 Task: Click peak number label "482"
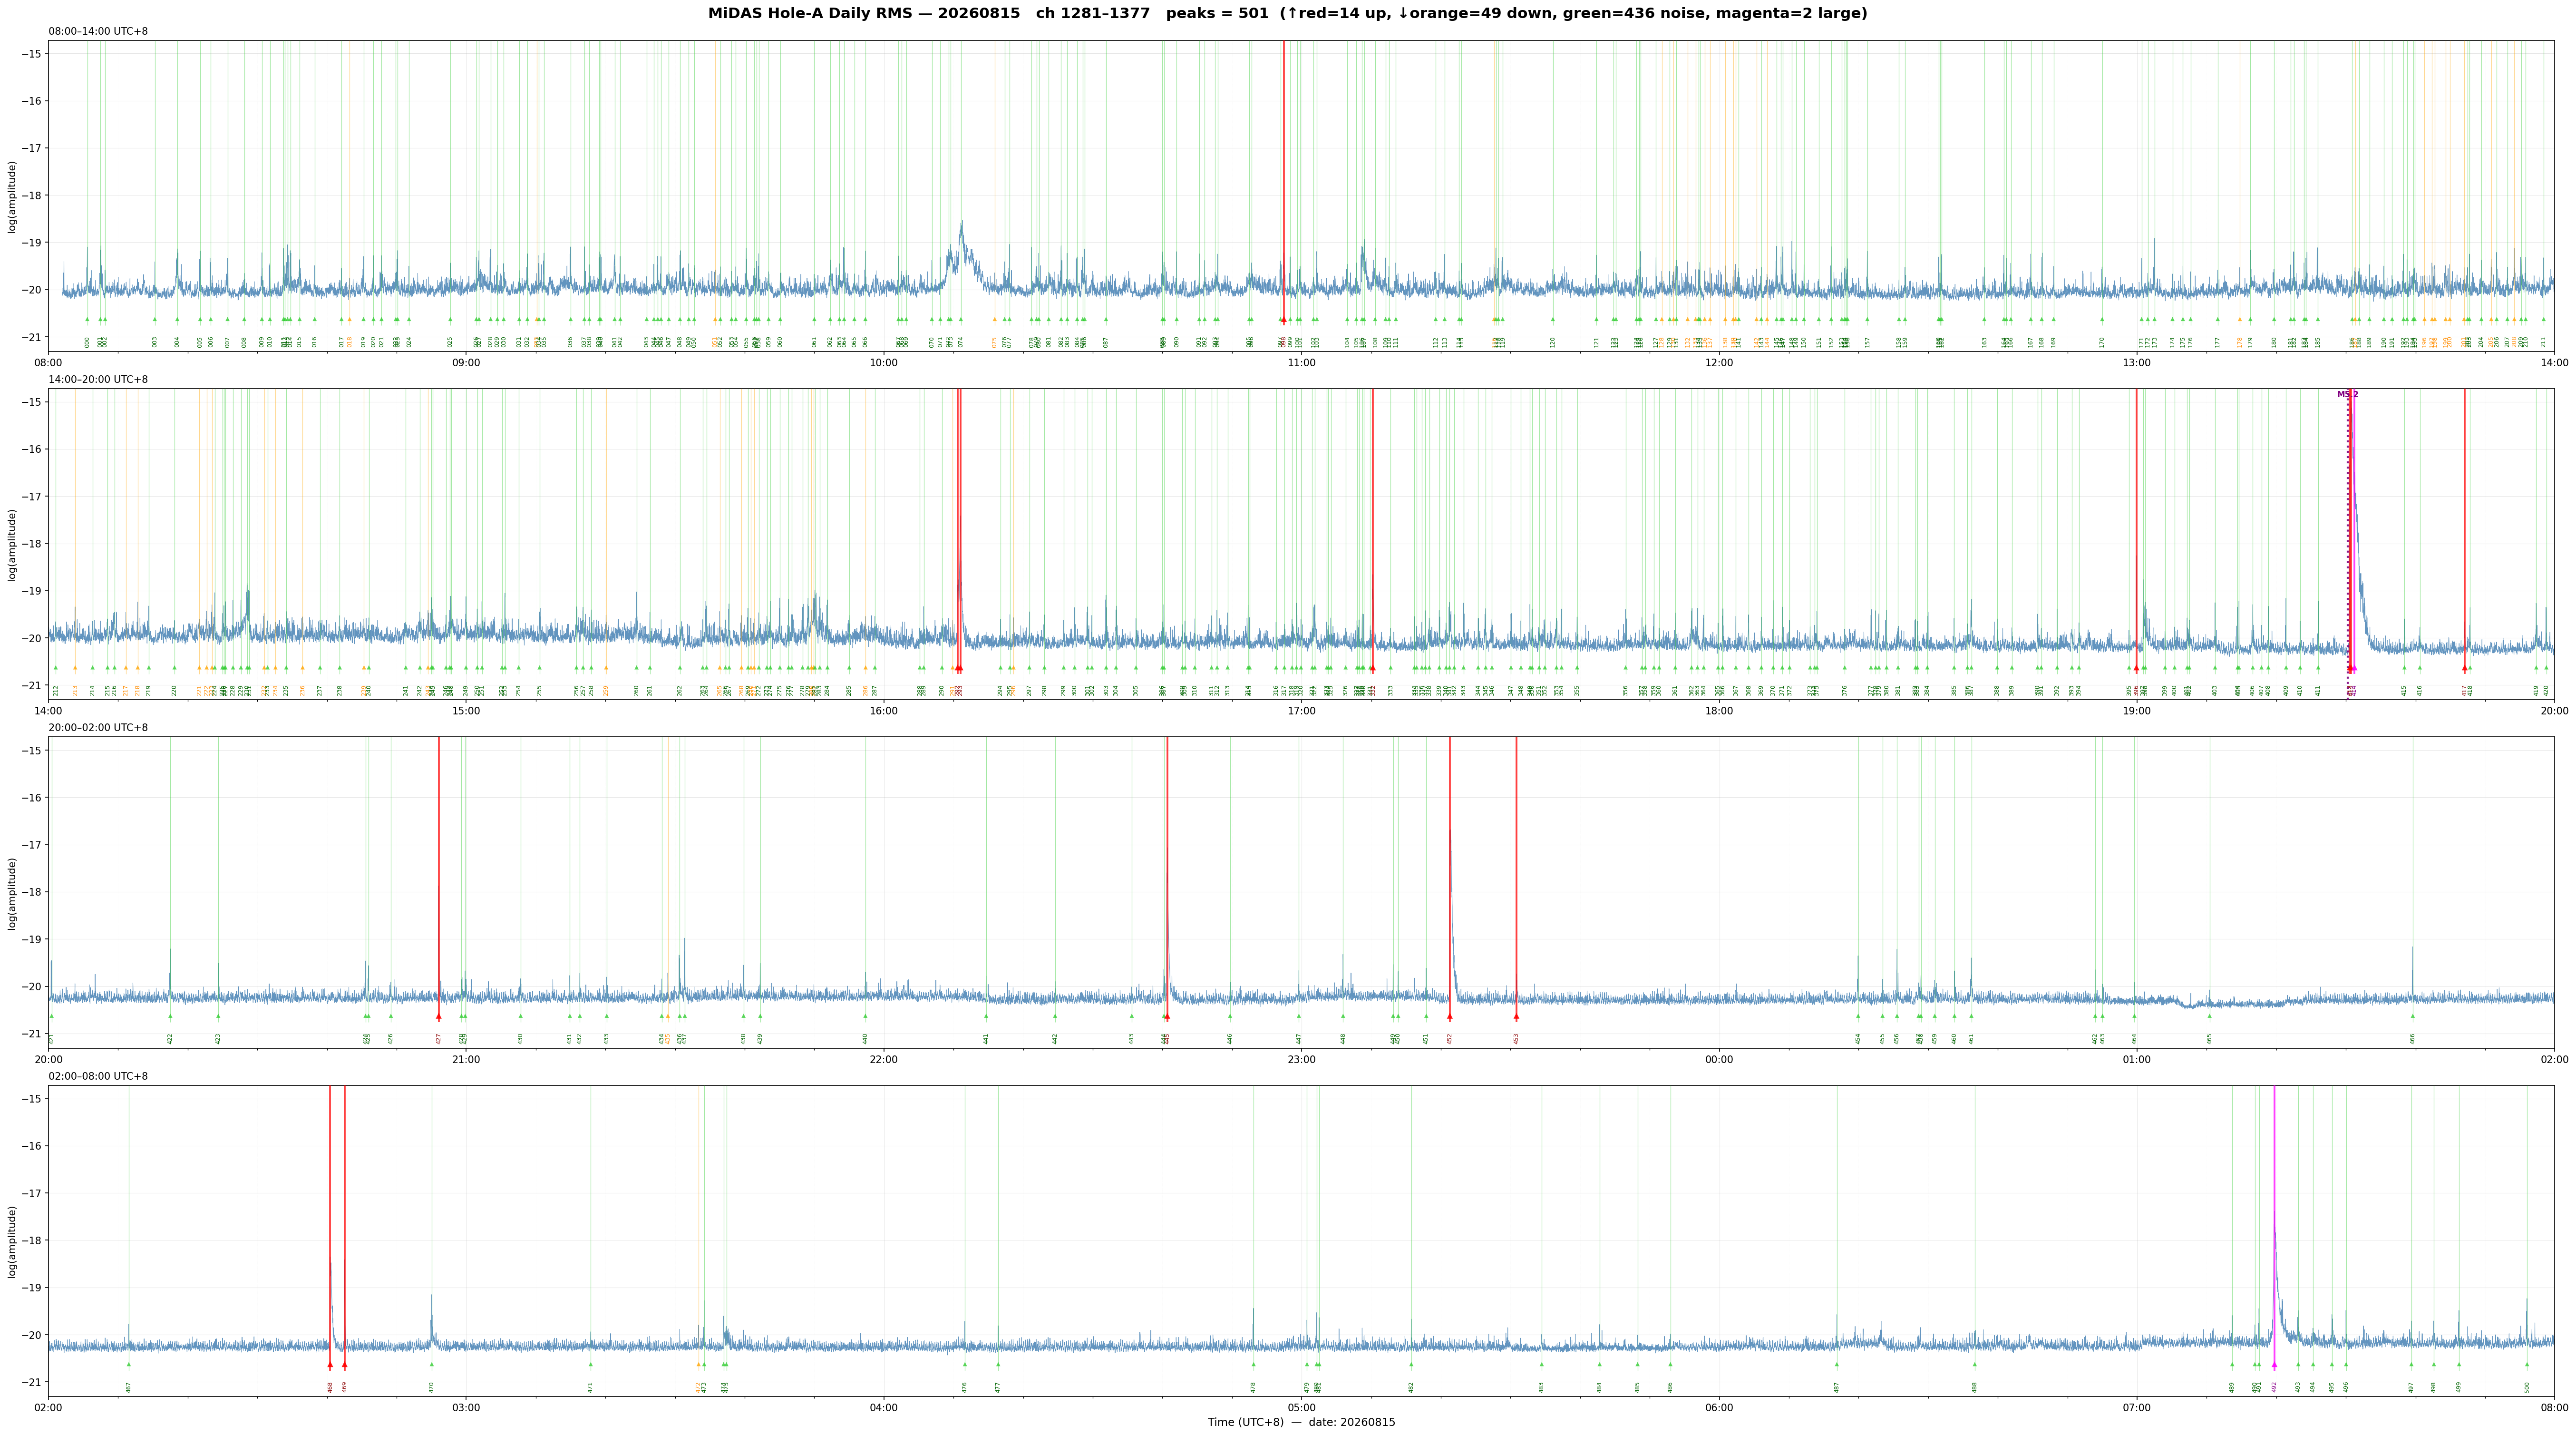click(1411, 1387)
